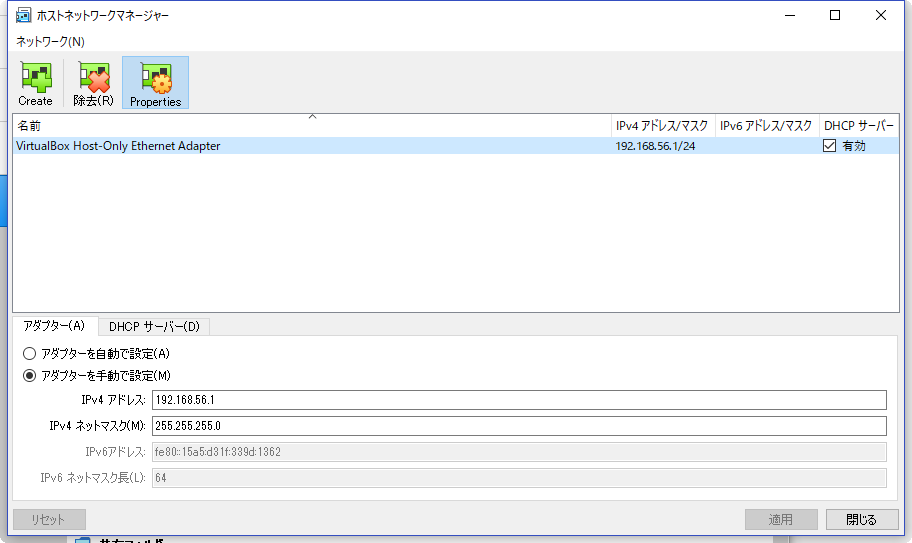Image resolution: width=912 pixels, height=543 pixels.
Task: Select アダプターを自動で設定(A) radio button
Action: [29, 353]
